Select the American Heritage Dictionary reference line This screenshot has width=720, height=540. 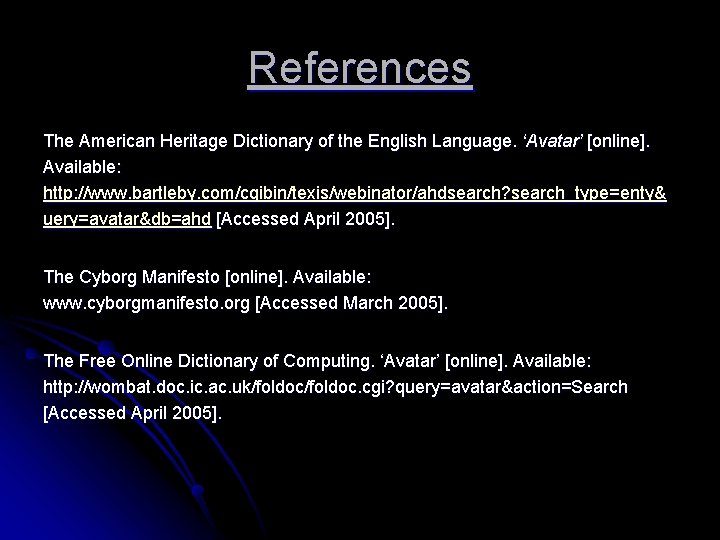point(347,141)
